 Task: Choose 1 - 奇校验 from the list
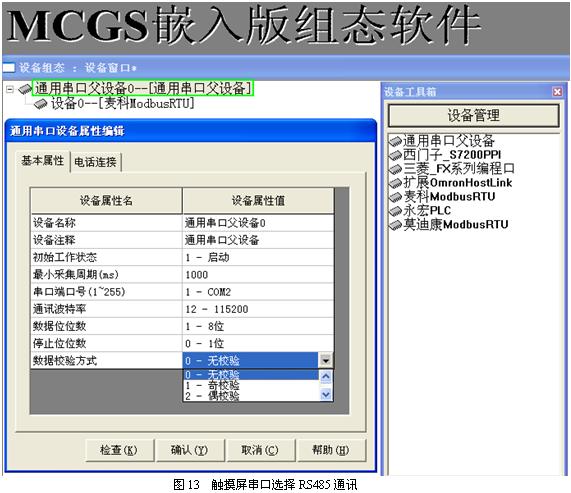coord(251,385)
